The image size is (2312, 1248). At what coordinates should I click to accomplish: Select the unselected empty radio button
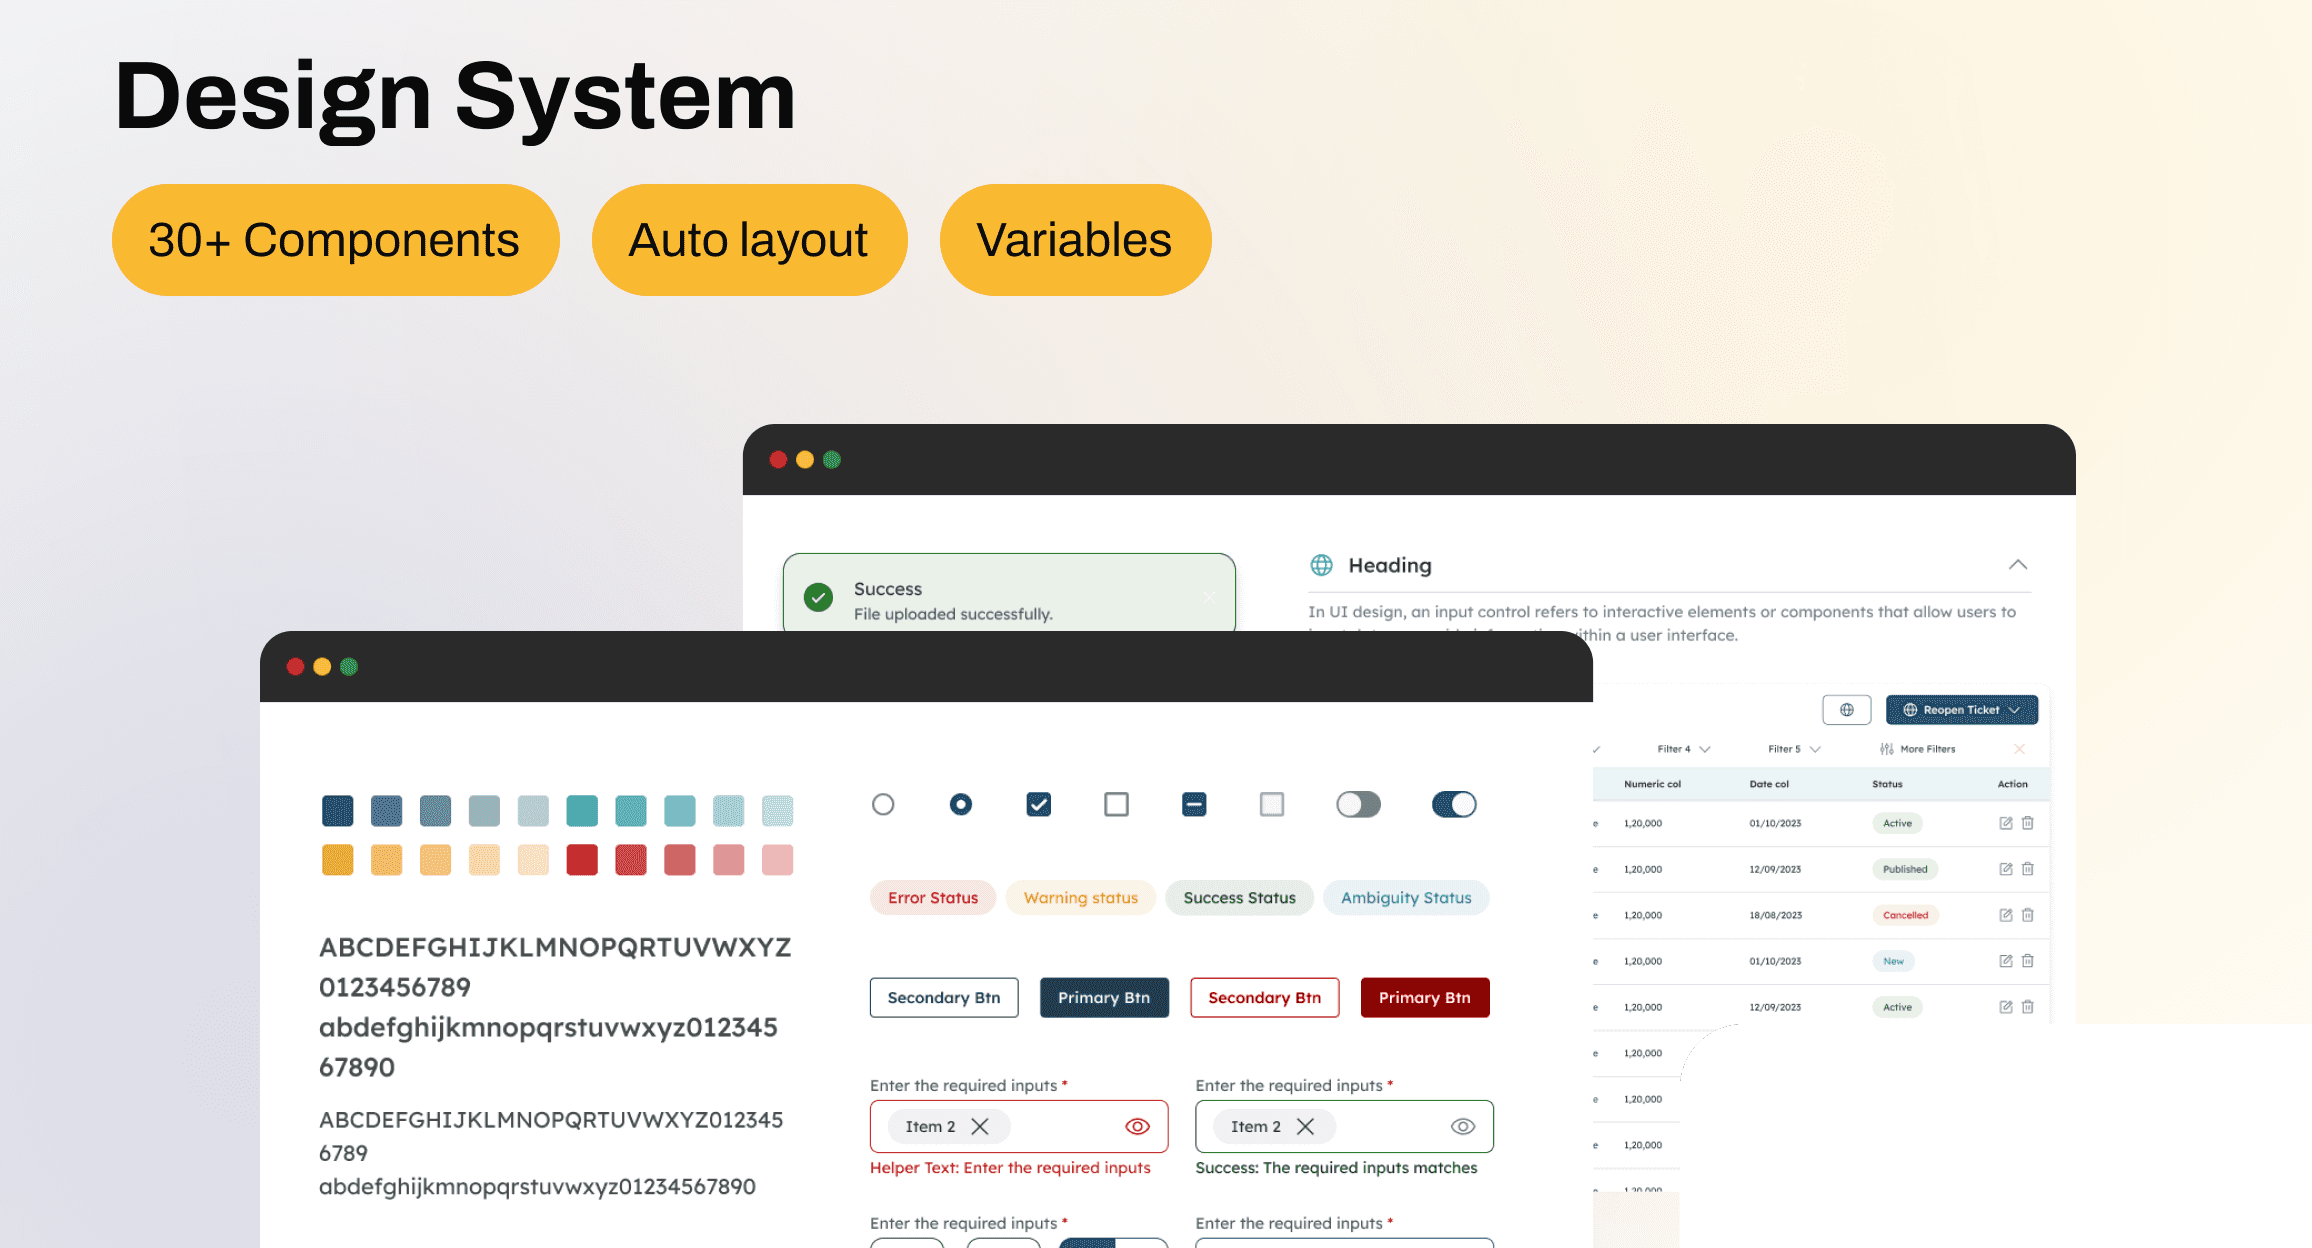(x=883, y=804)
